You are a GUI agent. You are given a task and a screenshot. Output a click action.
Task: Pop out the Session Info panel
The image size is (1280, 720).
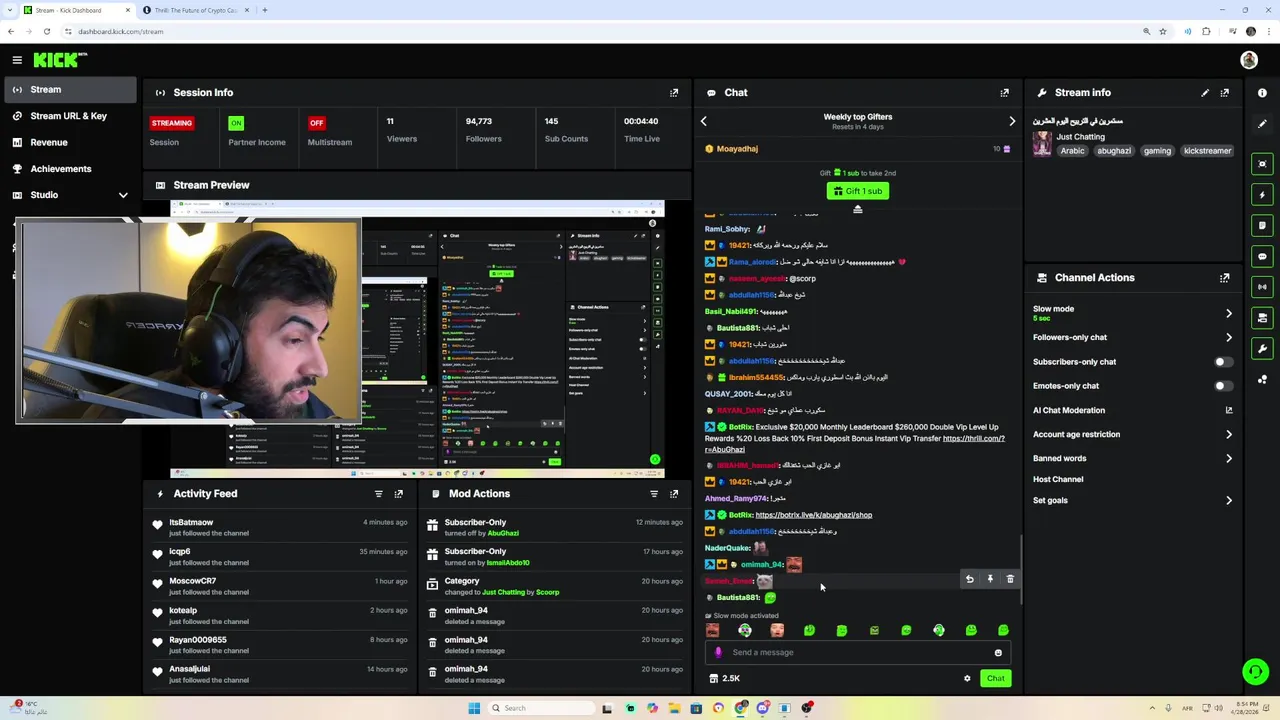tap(674, 93)
